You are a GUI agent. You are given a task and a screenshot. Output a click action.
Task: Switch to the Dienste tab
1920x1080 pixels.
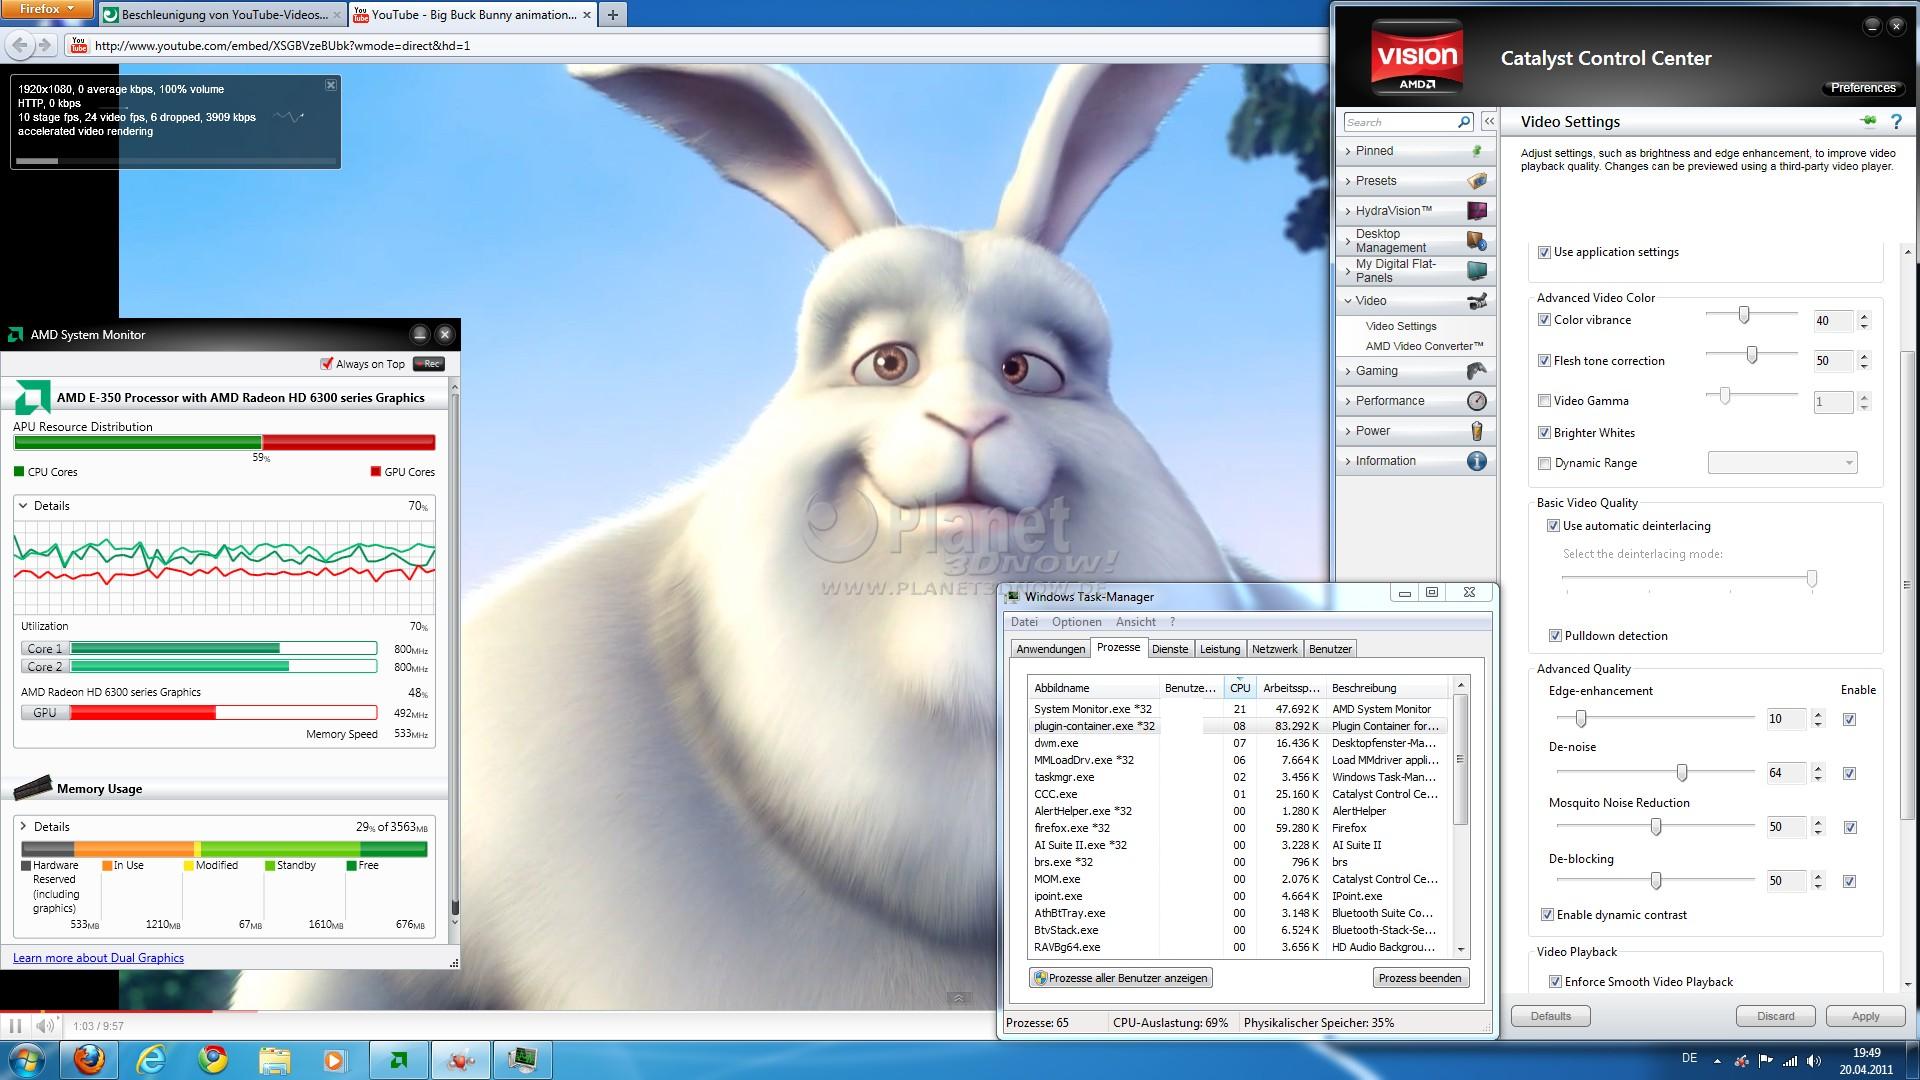[1170, 649]
